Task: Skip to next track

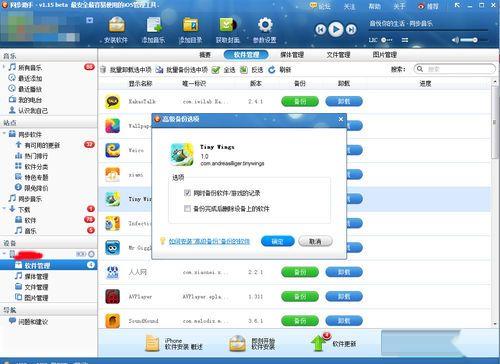Action: click(x=351, y=30)
